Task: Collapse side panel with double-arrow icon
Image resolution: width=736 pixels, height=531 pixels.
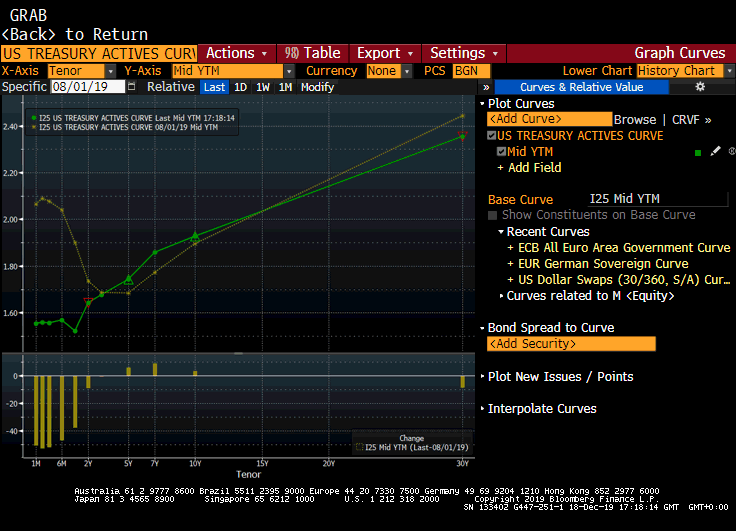Action: [486, 87]
